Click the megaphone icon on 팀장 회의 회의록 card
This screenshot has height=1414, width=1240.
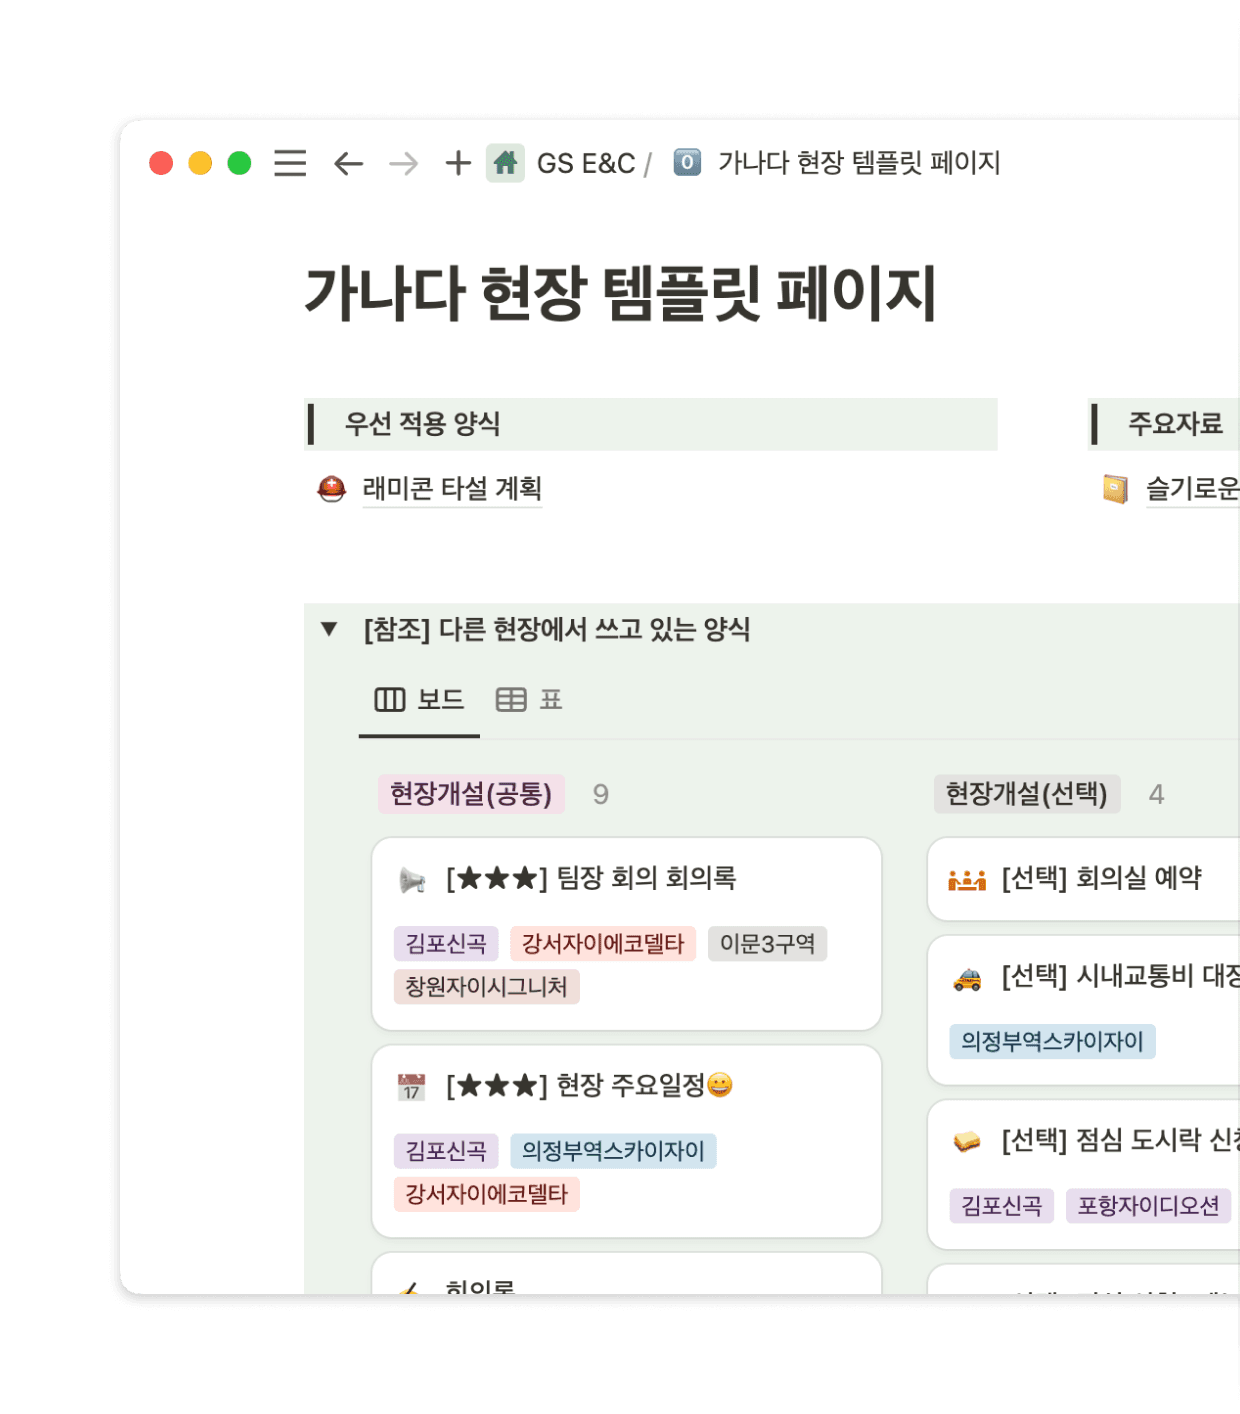coord(413,881)
